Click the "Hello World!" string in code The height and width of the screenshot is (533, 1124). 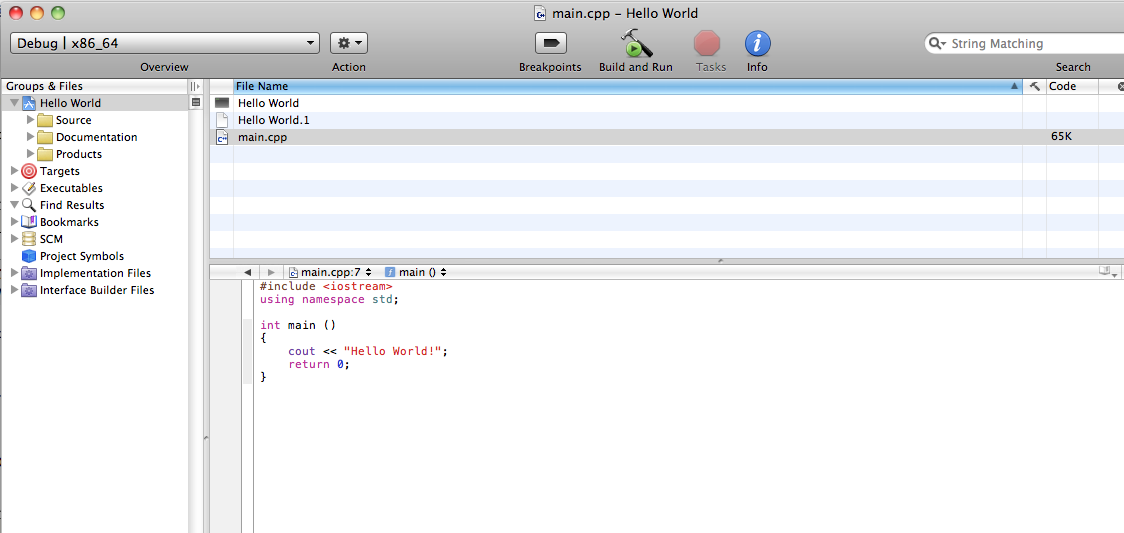[x=393, y=351]
